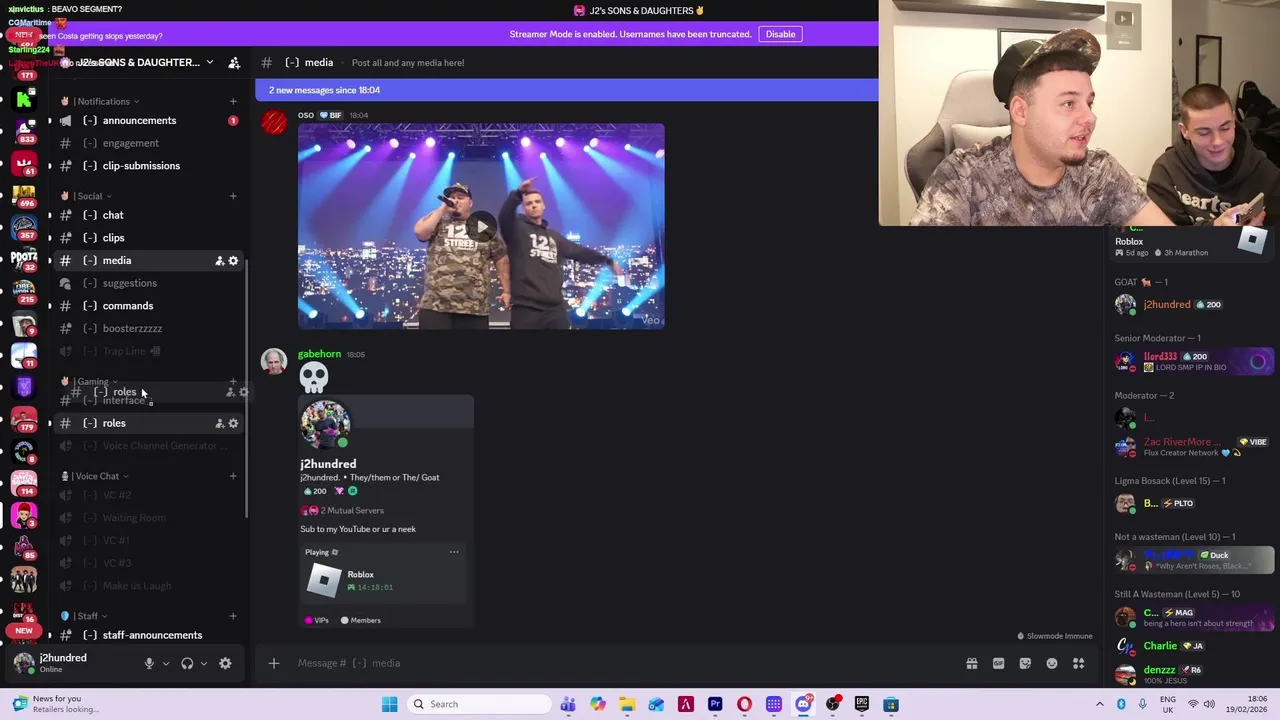Toggle microphone mute in user panel
The image size is (1280, 720).
click(x=149, y=663)
